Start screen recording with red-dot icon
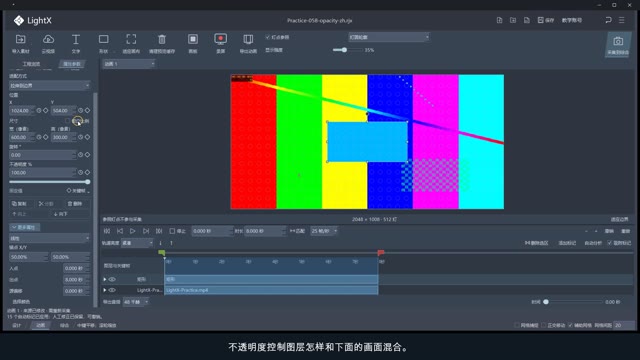 point(220,40)
